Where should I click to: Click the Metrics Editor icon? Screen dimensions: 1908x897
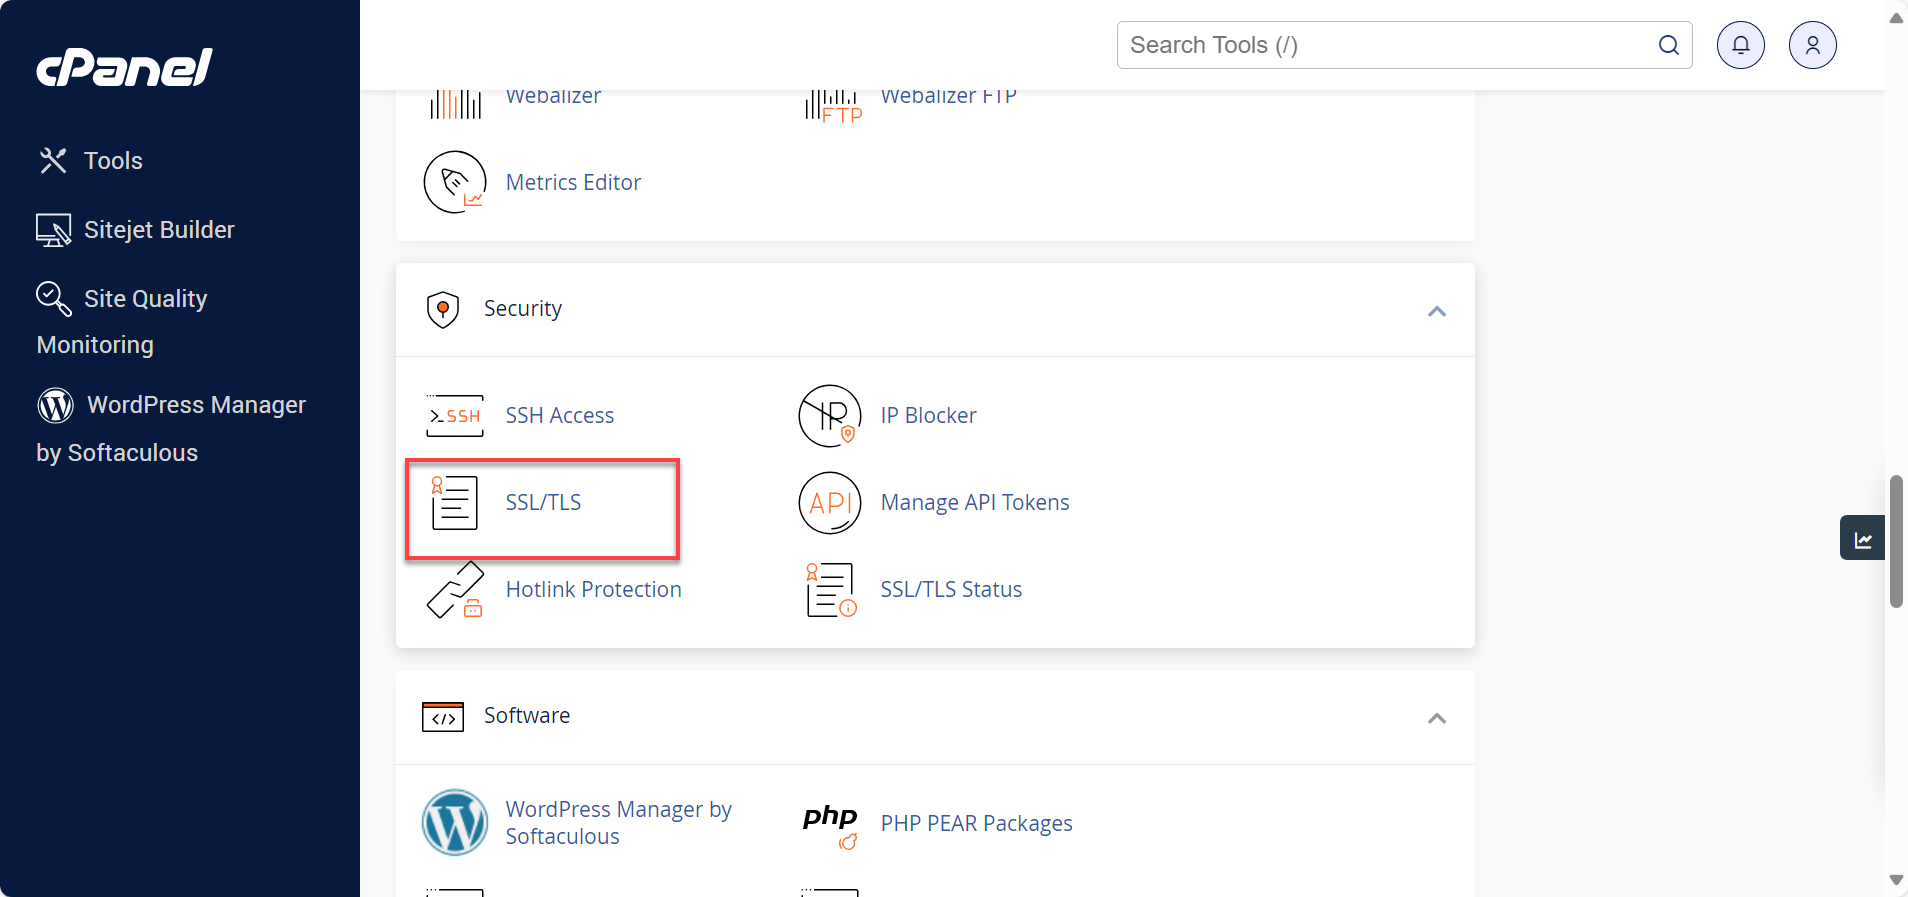click(x=455, y=182)
